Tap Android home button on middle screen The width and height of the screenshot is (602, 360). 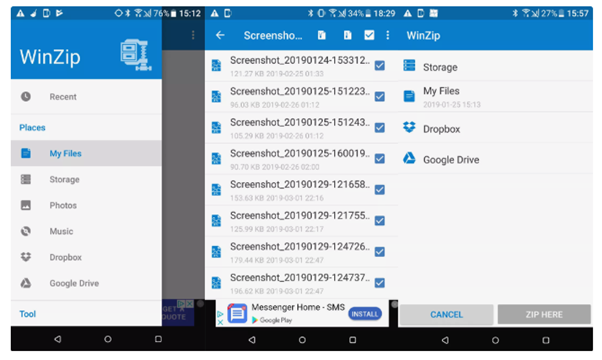click(x=302, y=340)
